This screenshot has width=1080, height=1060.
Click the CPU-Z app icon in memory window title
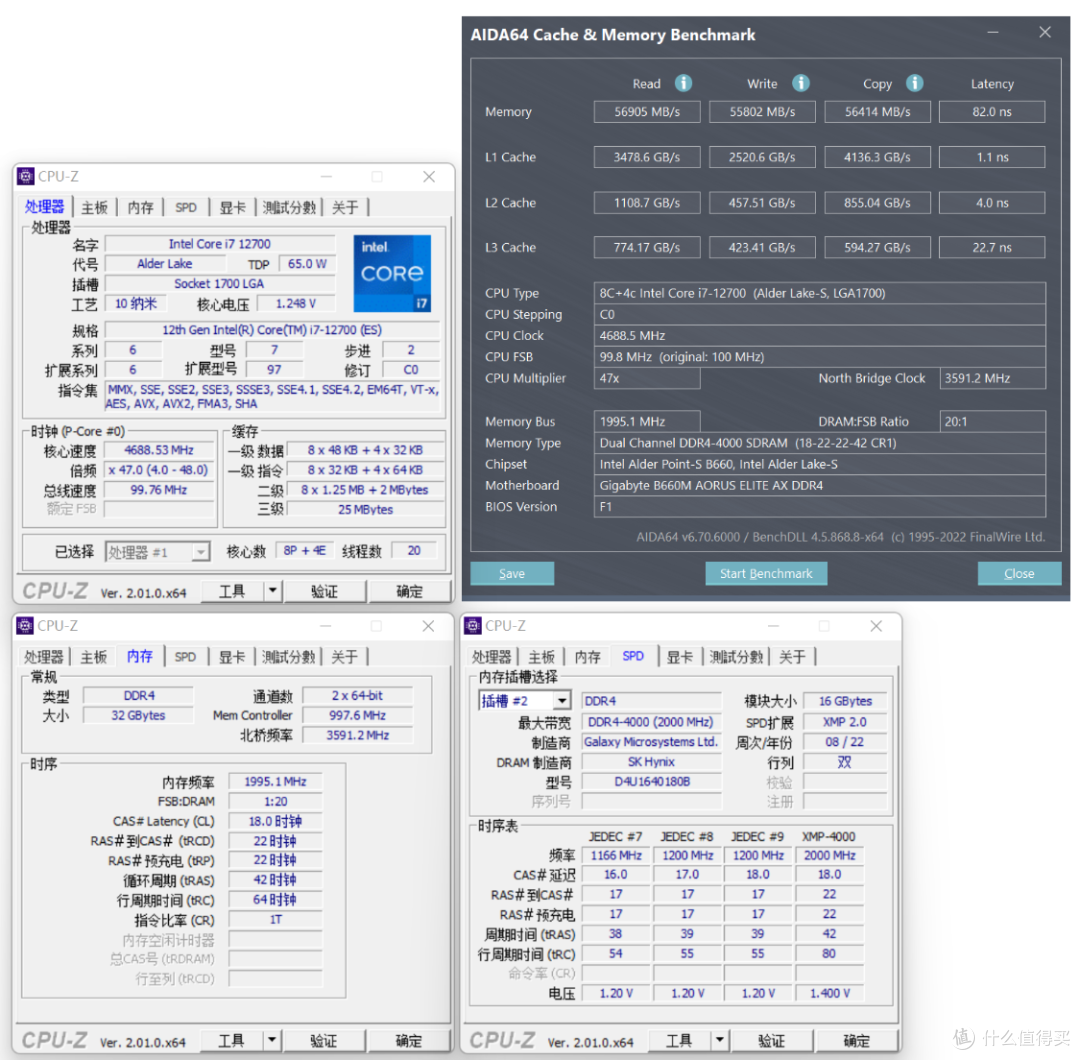(x=25, y=625)
